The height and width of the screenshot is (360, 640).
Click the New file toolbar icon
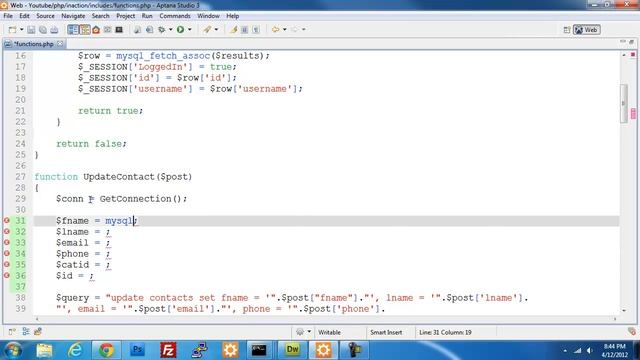(x=12, y=30)
